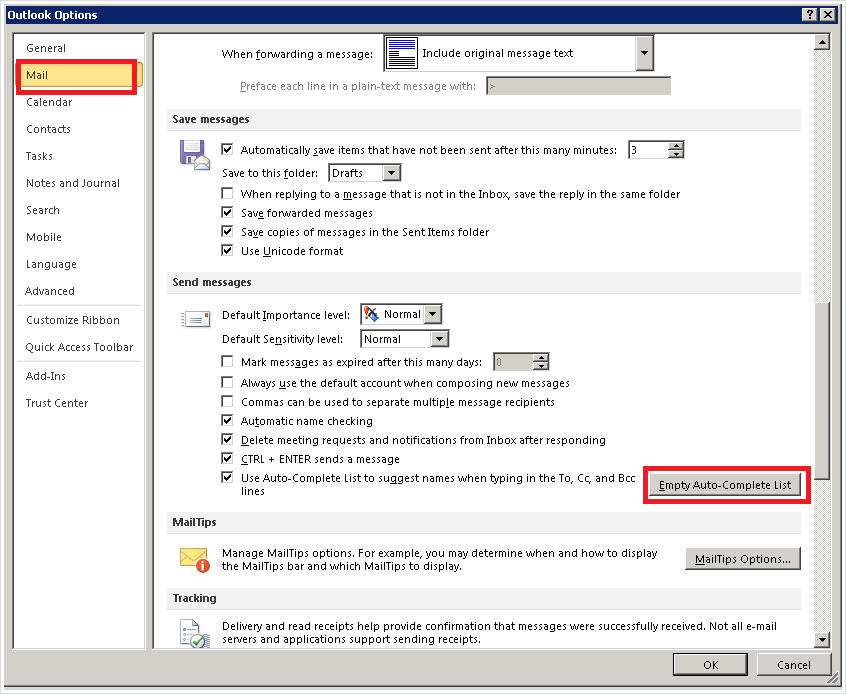Close the Outlook Options dialog

click(x=828, y=15)
